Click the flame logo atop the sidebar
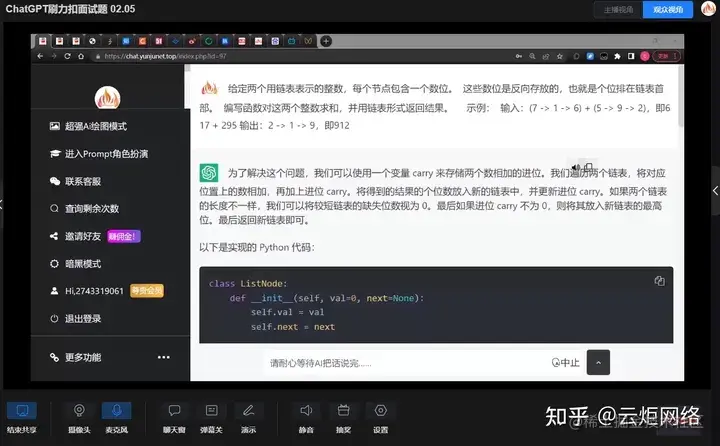Image resolution: width=720 pixels, height=446 pixels. coord(108,97)
